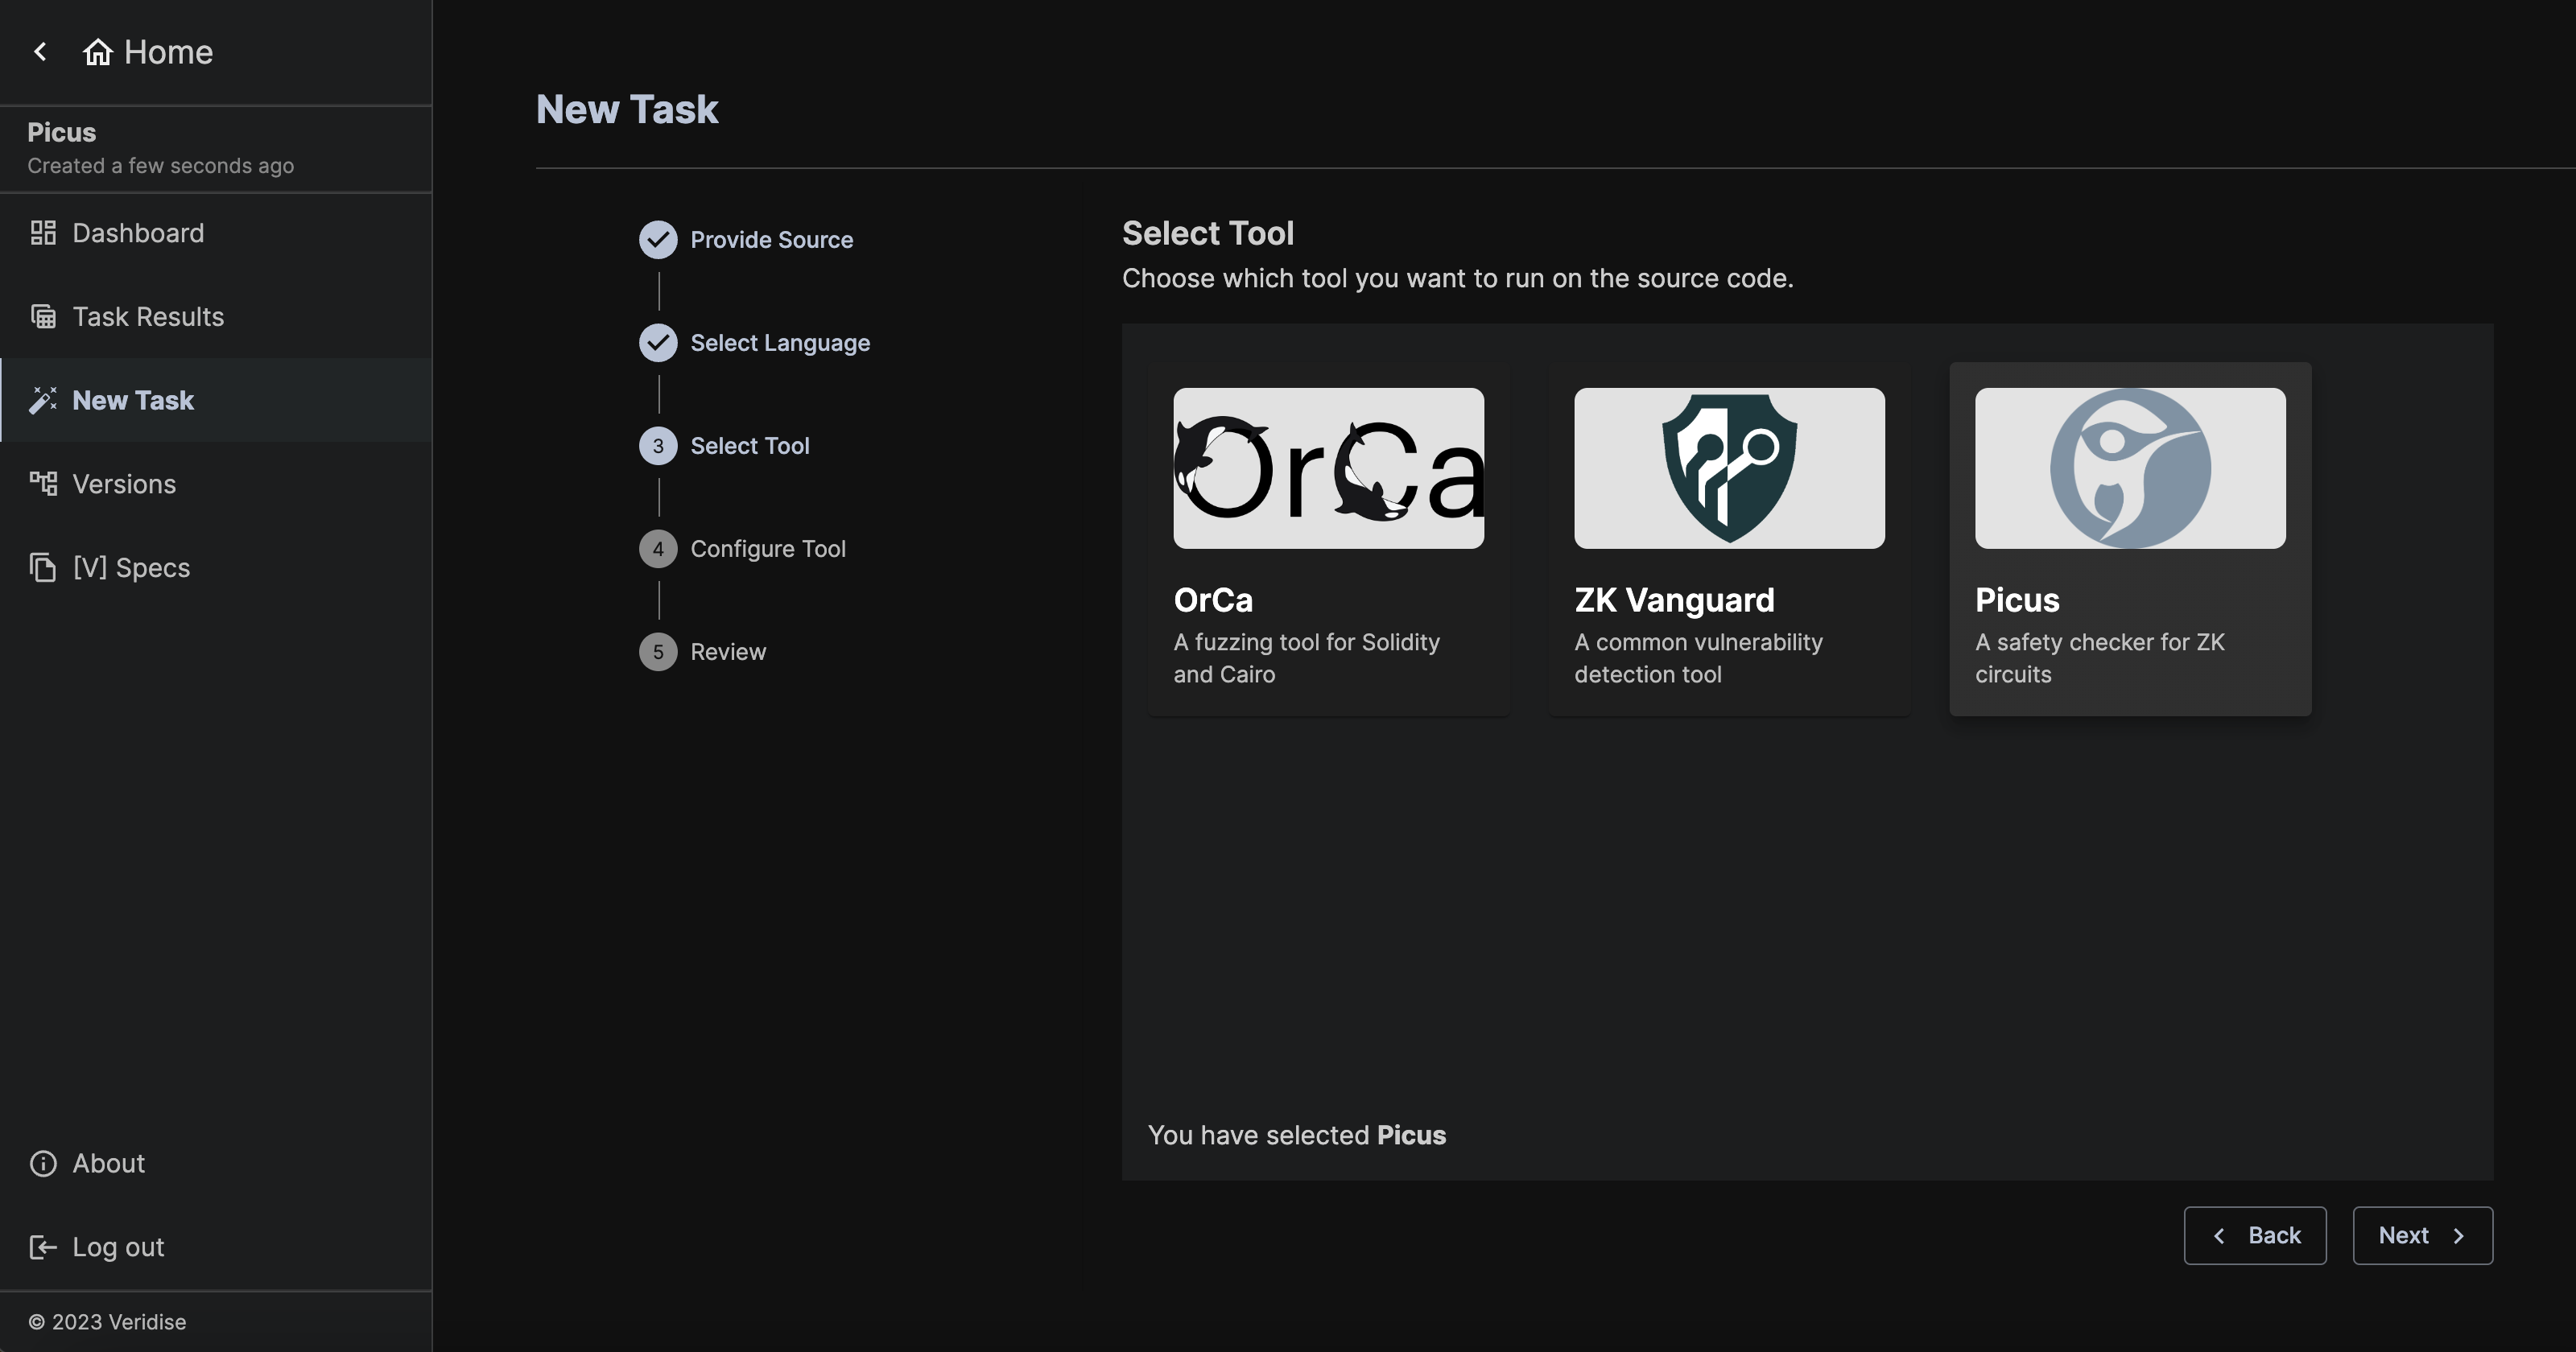The width and height of the screenshot is (2576, 1352).
Task: Click the Picus project name in sidebar
Action: 62,132
